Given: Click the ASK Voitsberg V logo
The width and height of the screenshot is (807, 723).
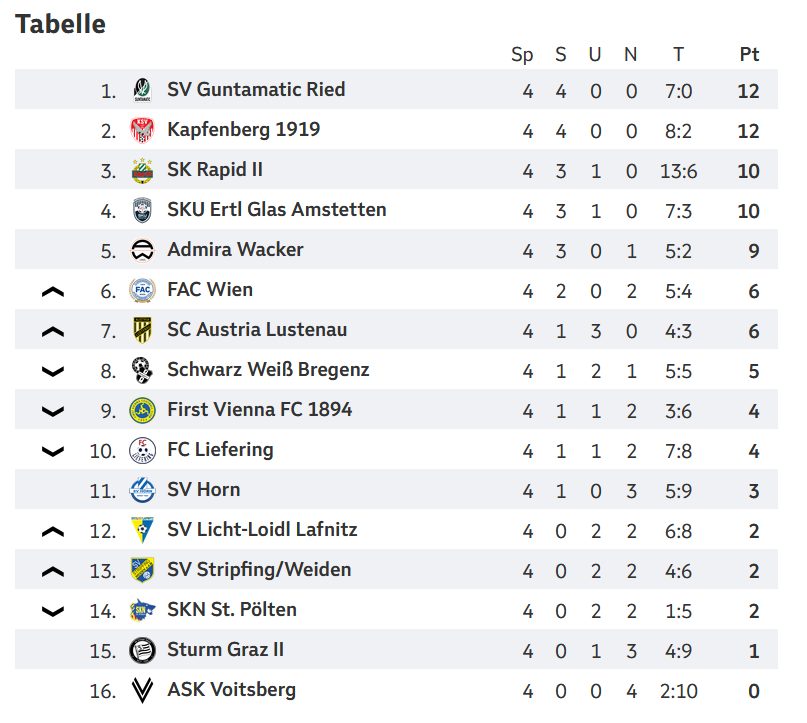Looking at the screenshot, I should [x=142, y=691].
